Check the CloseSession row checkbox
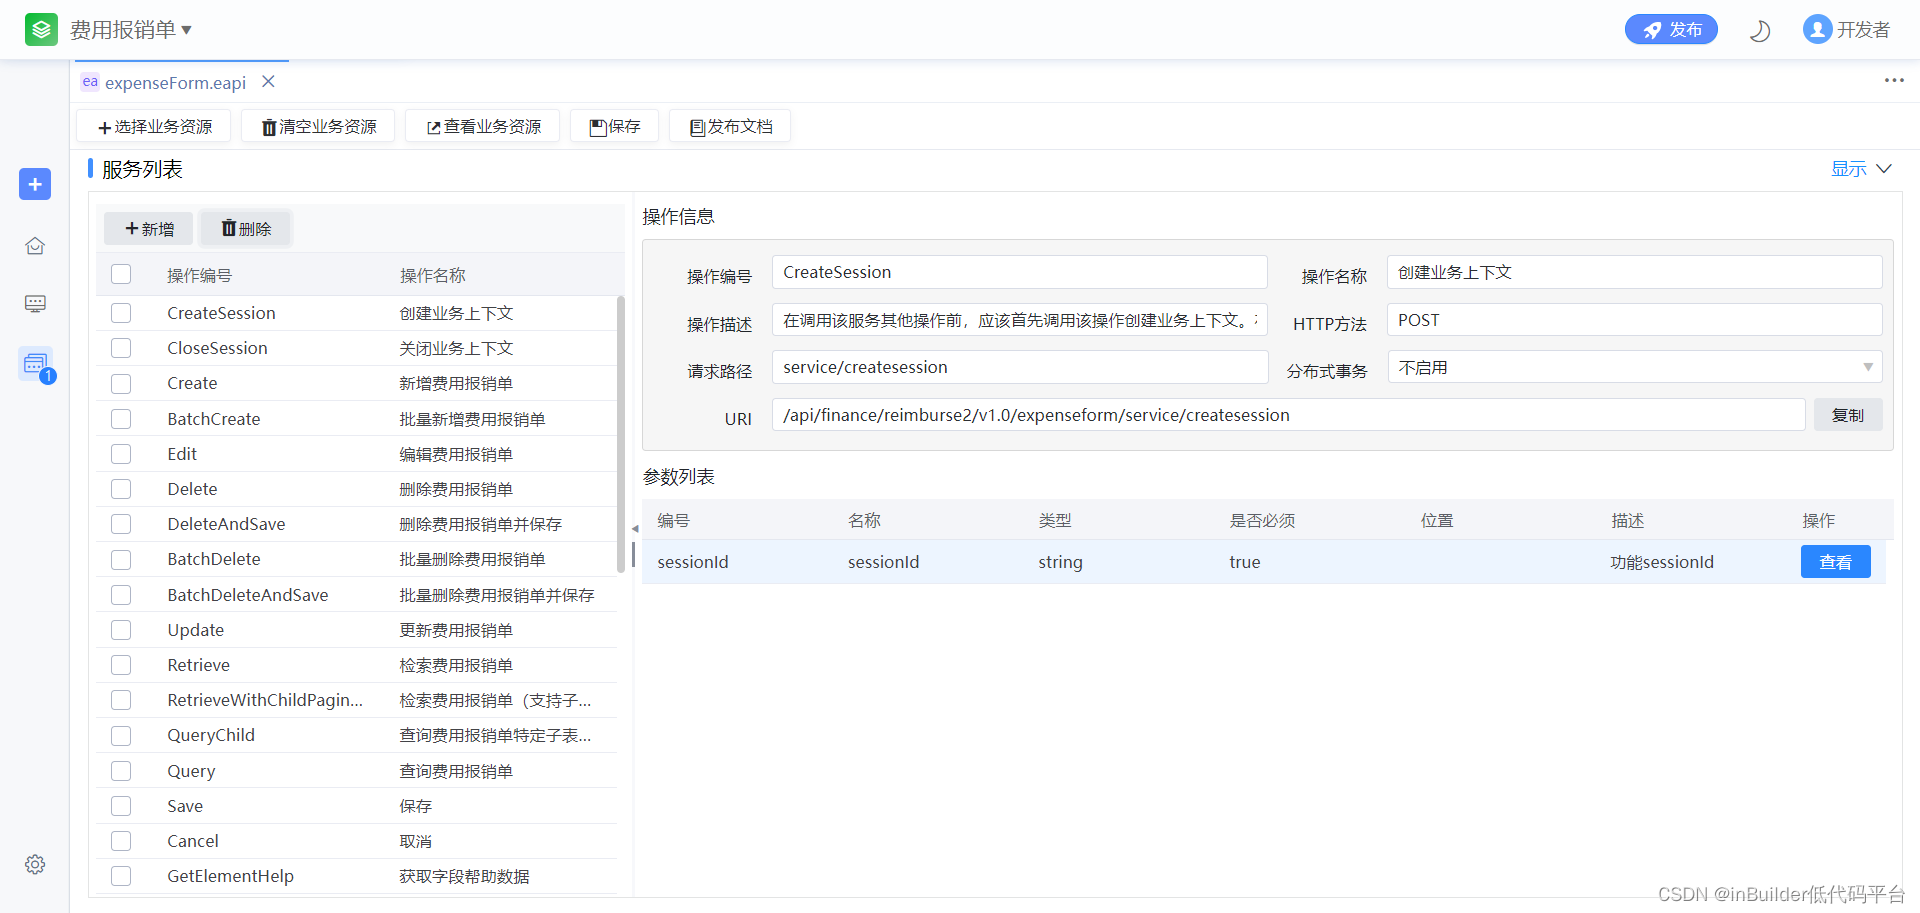The width and height of the screenshot is (1920, 913). pyautogui.click(x=121, y=348)
